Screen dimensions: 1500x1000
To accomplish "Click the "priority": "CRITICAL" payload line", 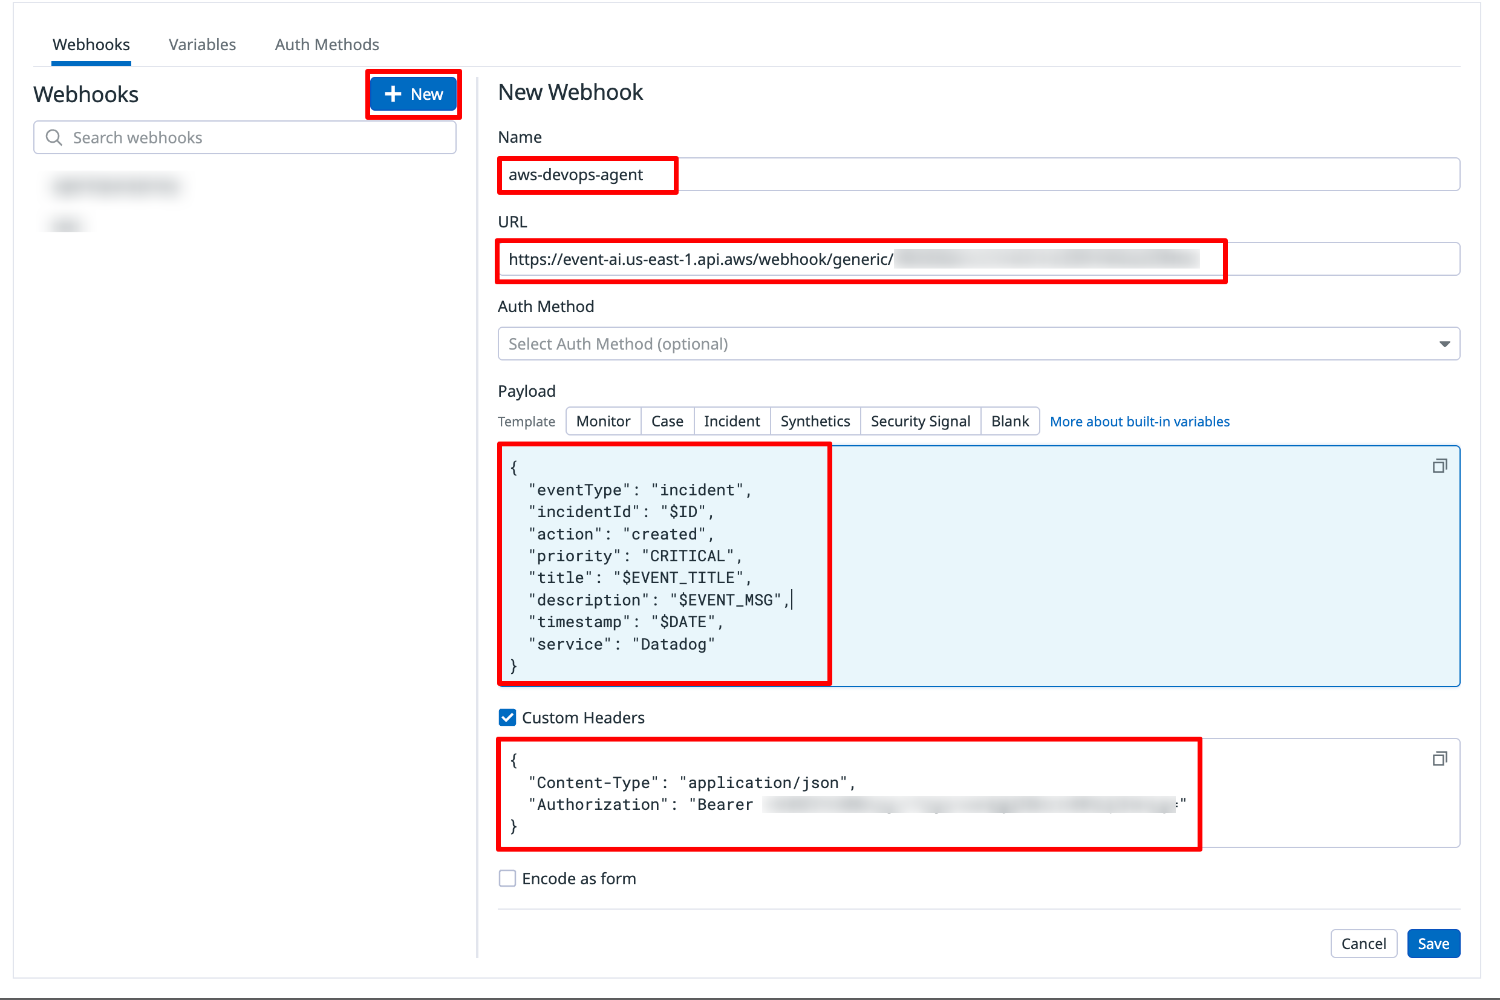I will pos(635,556).
